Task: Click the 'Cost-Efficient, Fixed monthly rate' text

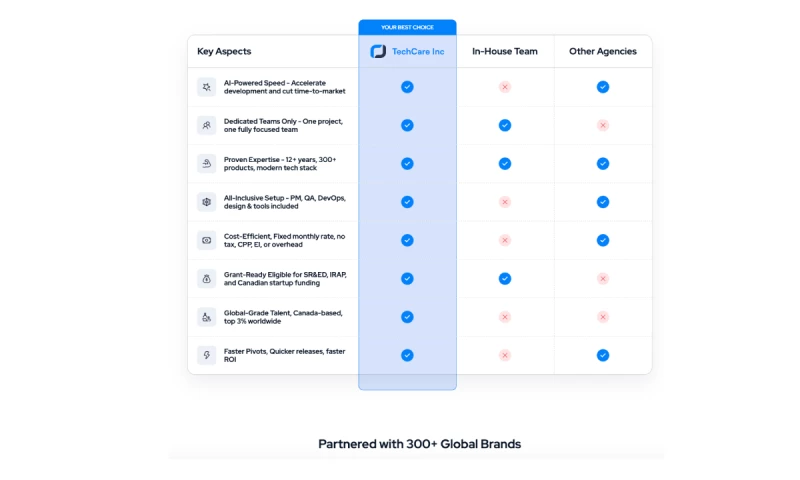Action: 284,240
